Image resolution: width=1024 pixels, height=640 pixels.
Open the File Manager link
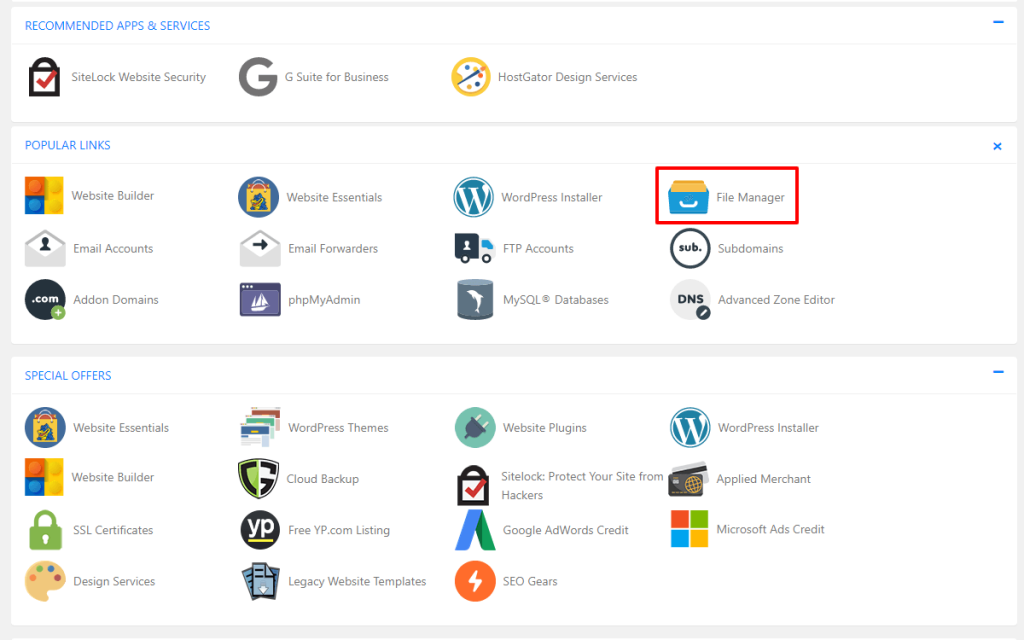(750, 197)
